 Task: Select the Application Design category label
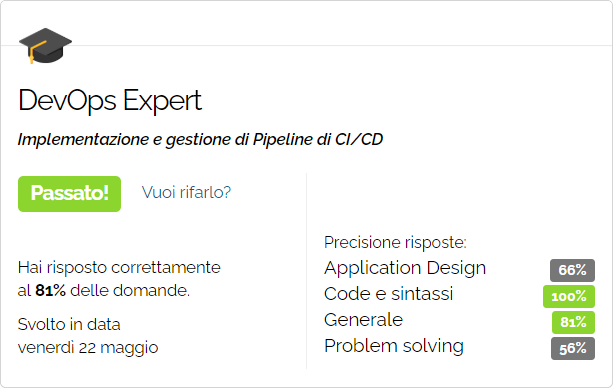click(x=405, y=268)
